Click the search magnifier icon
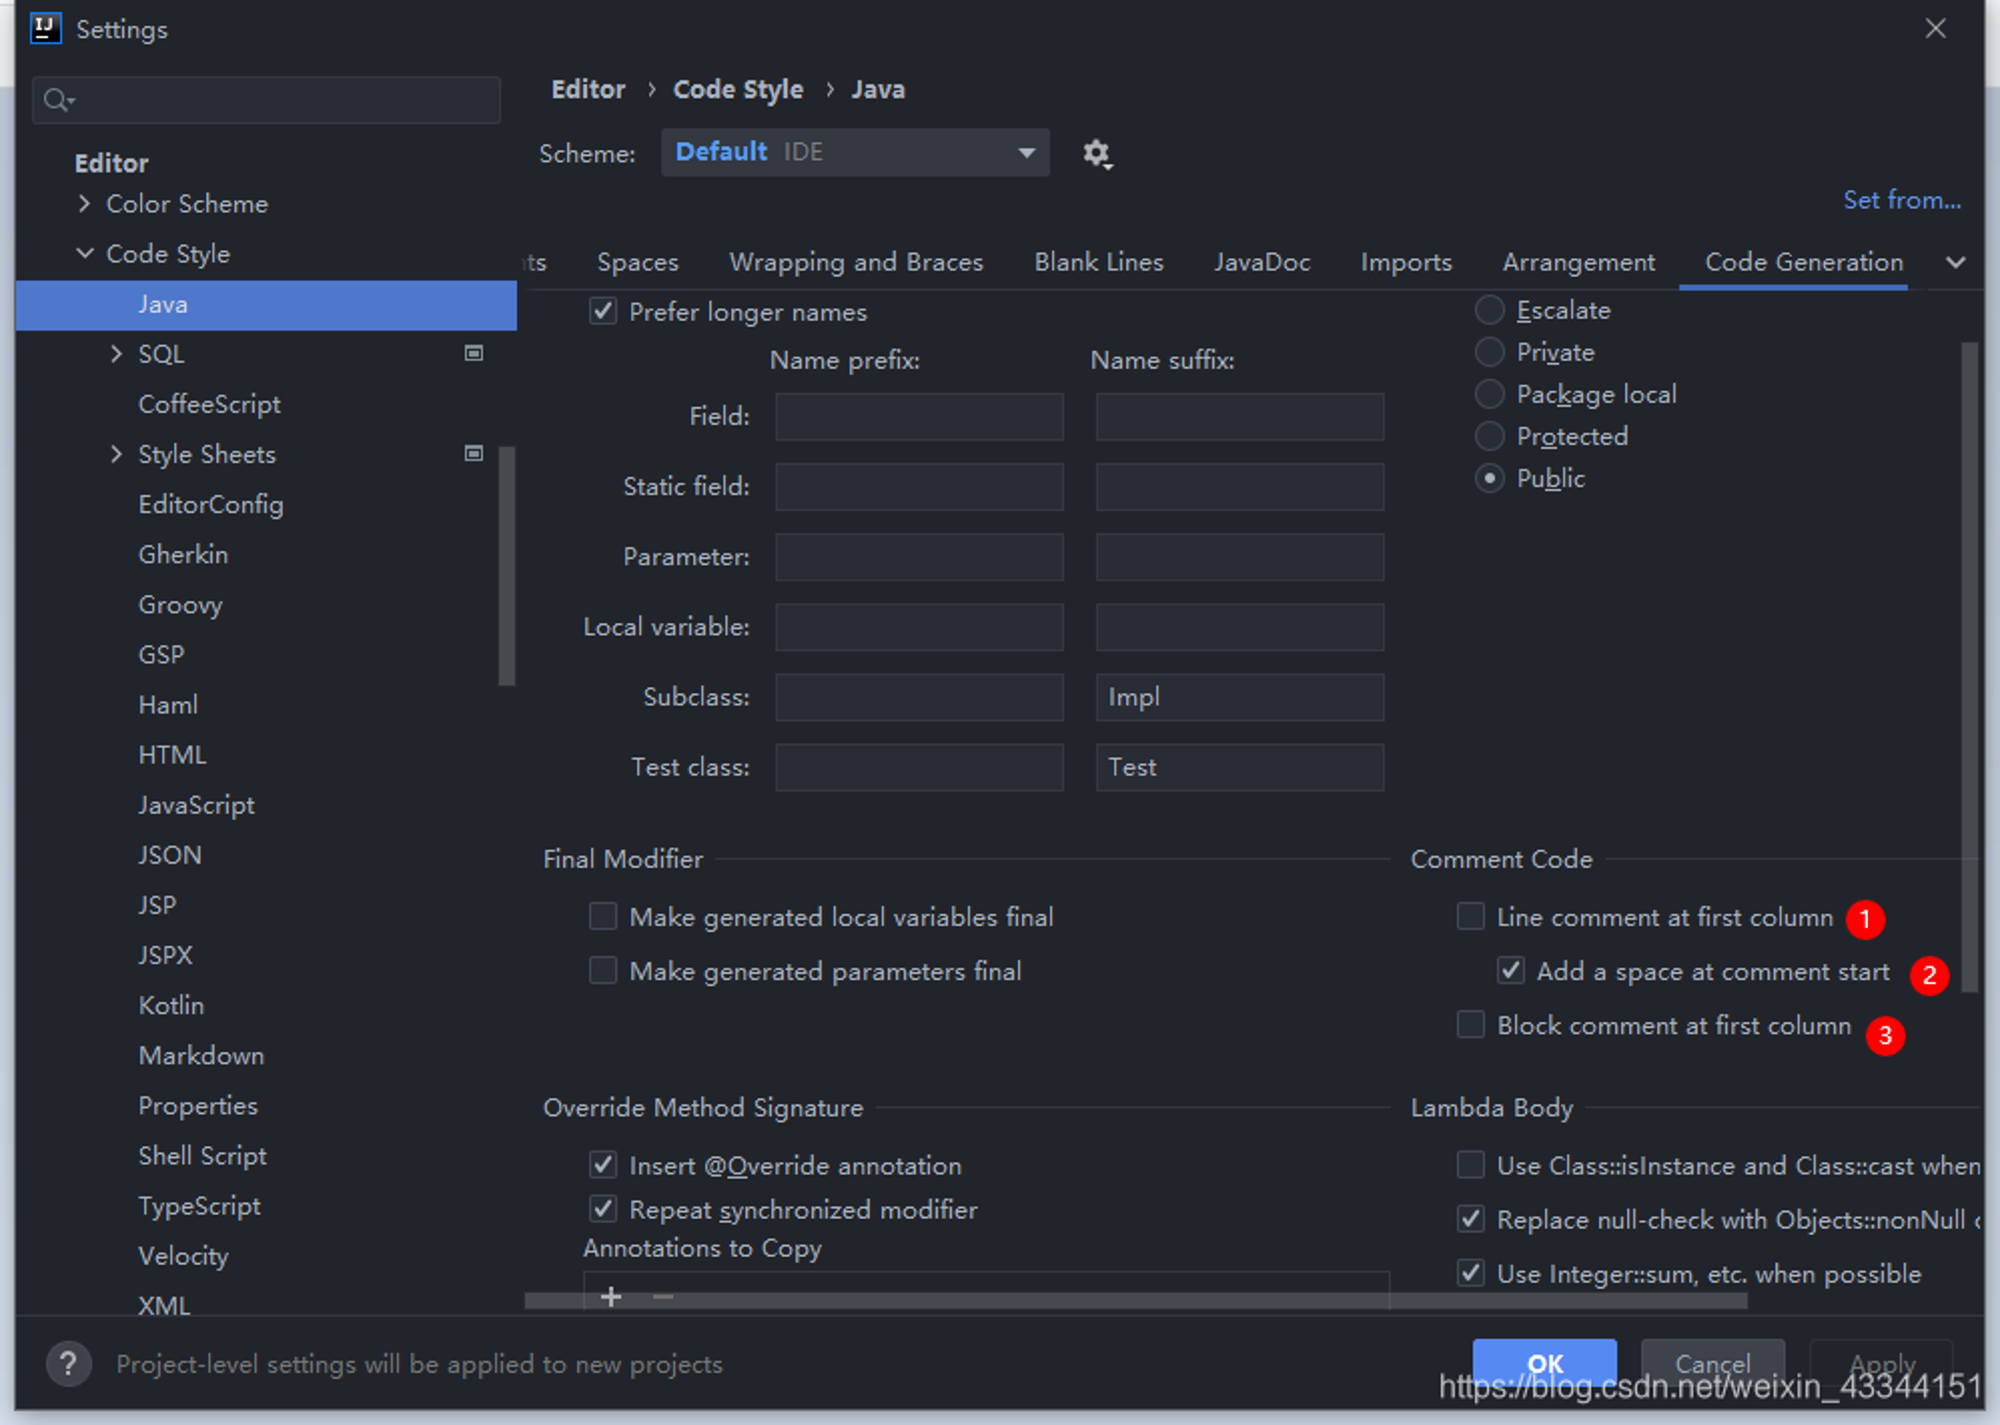2000x1425 pixels. [x=58, y=100]
